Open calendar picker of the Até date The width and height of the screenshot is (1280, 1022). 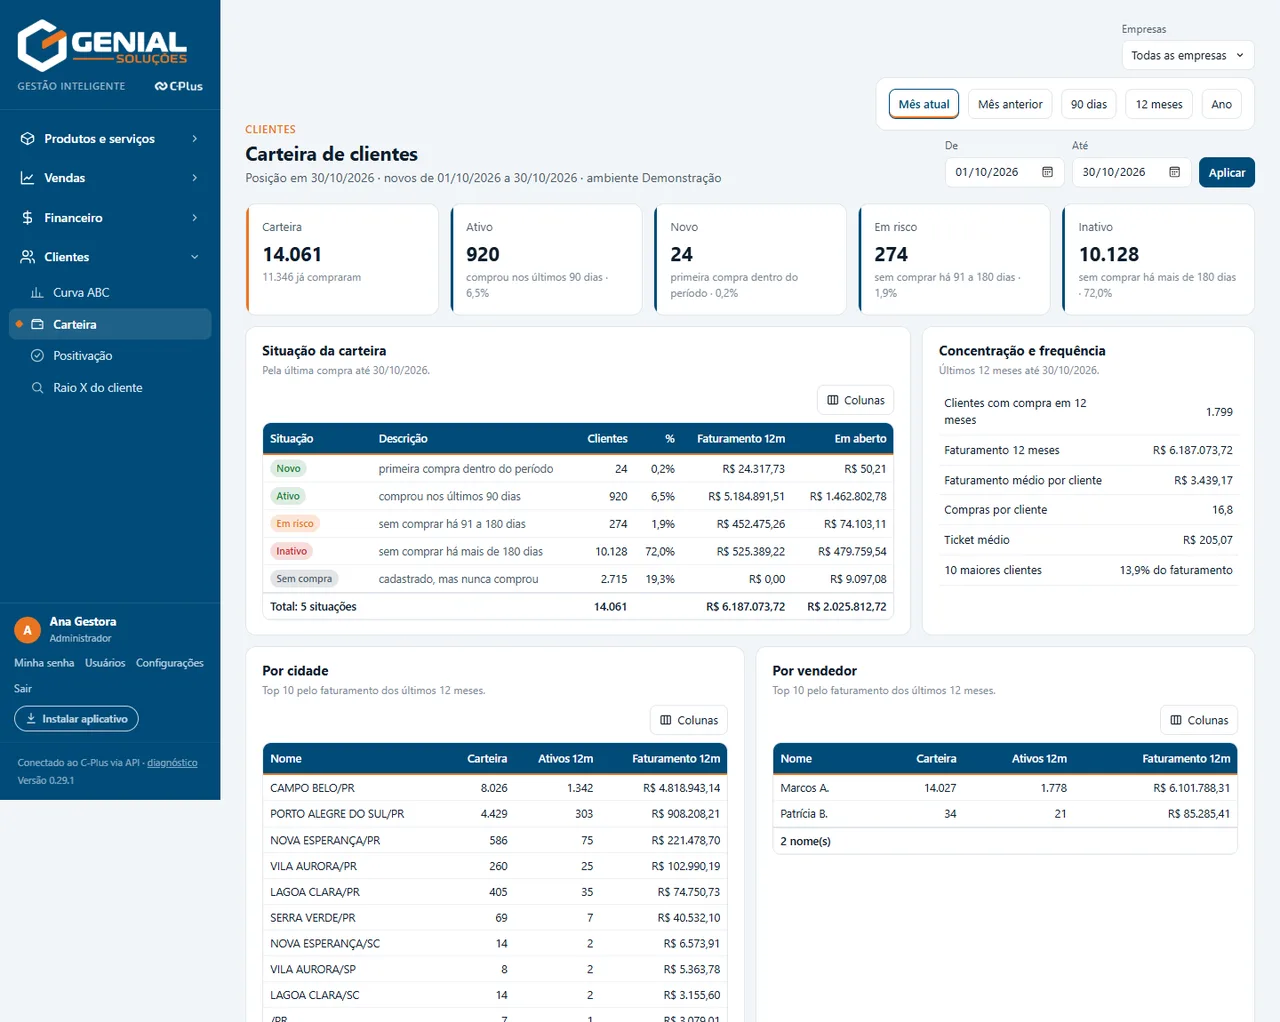1174,172
